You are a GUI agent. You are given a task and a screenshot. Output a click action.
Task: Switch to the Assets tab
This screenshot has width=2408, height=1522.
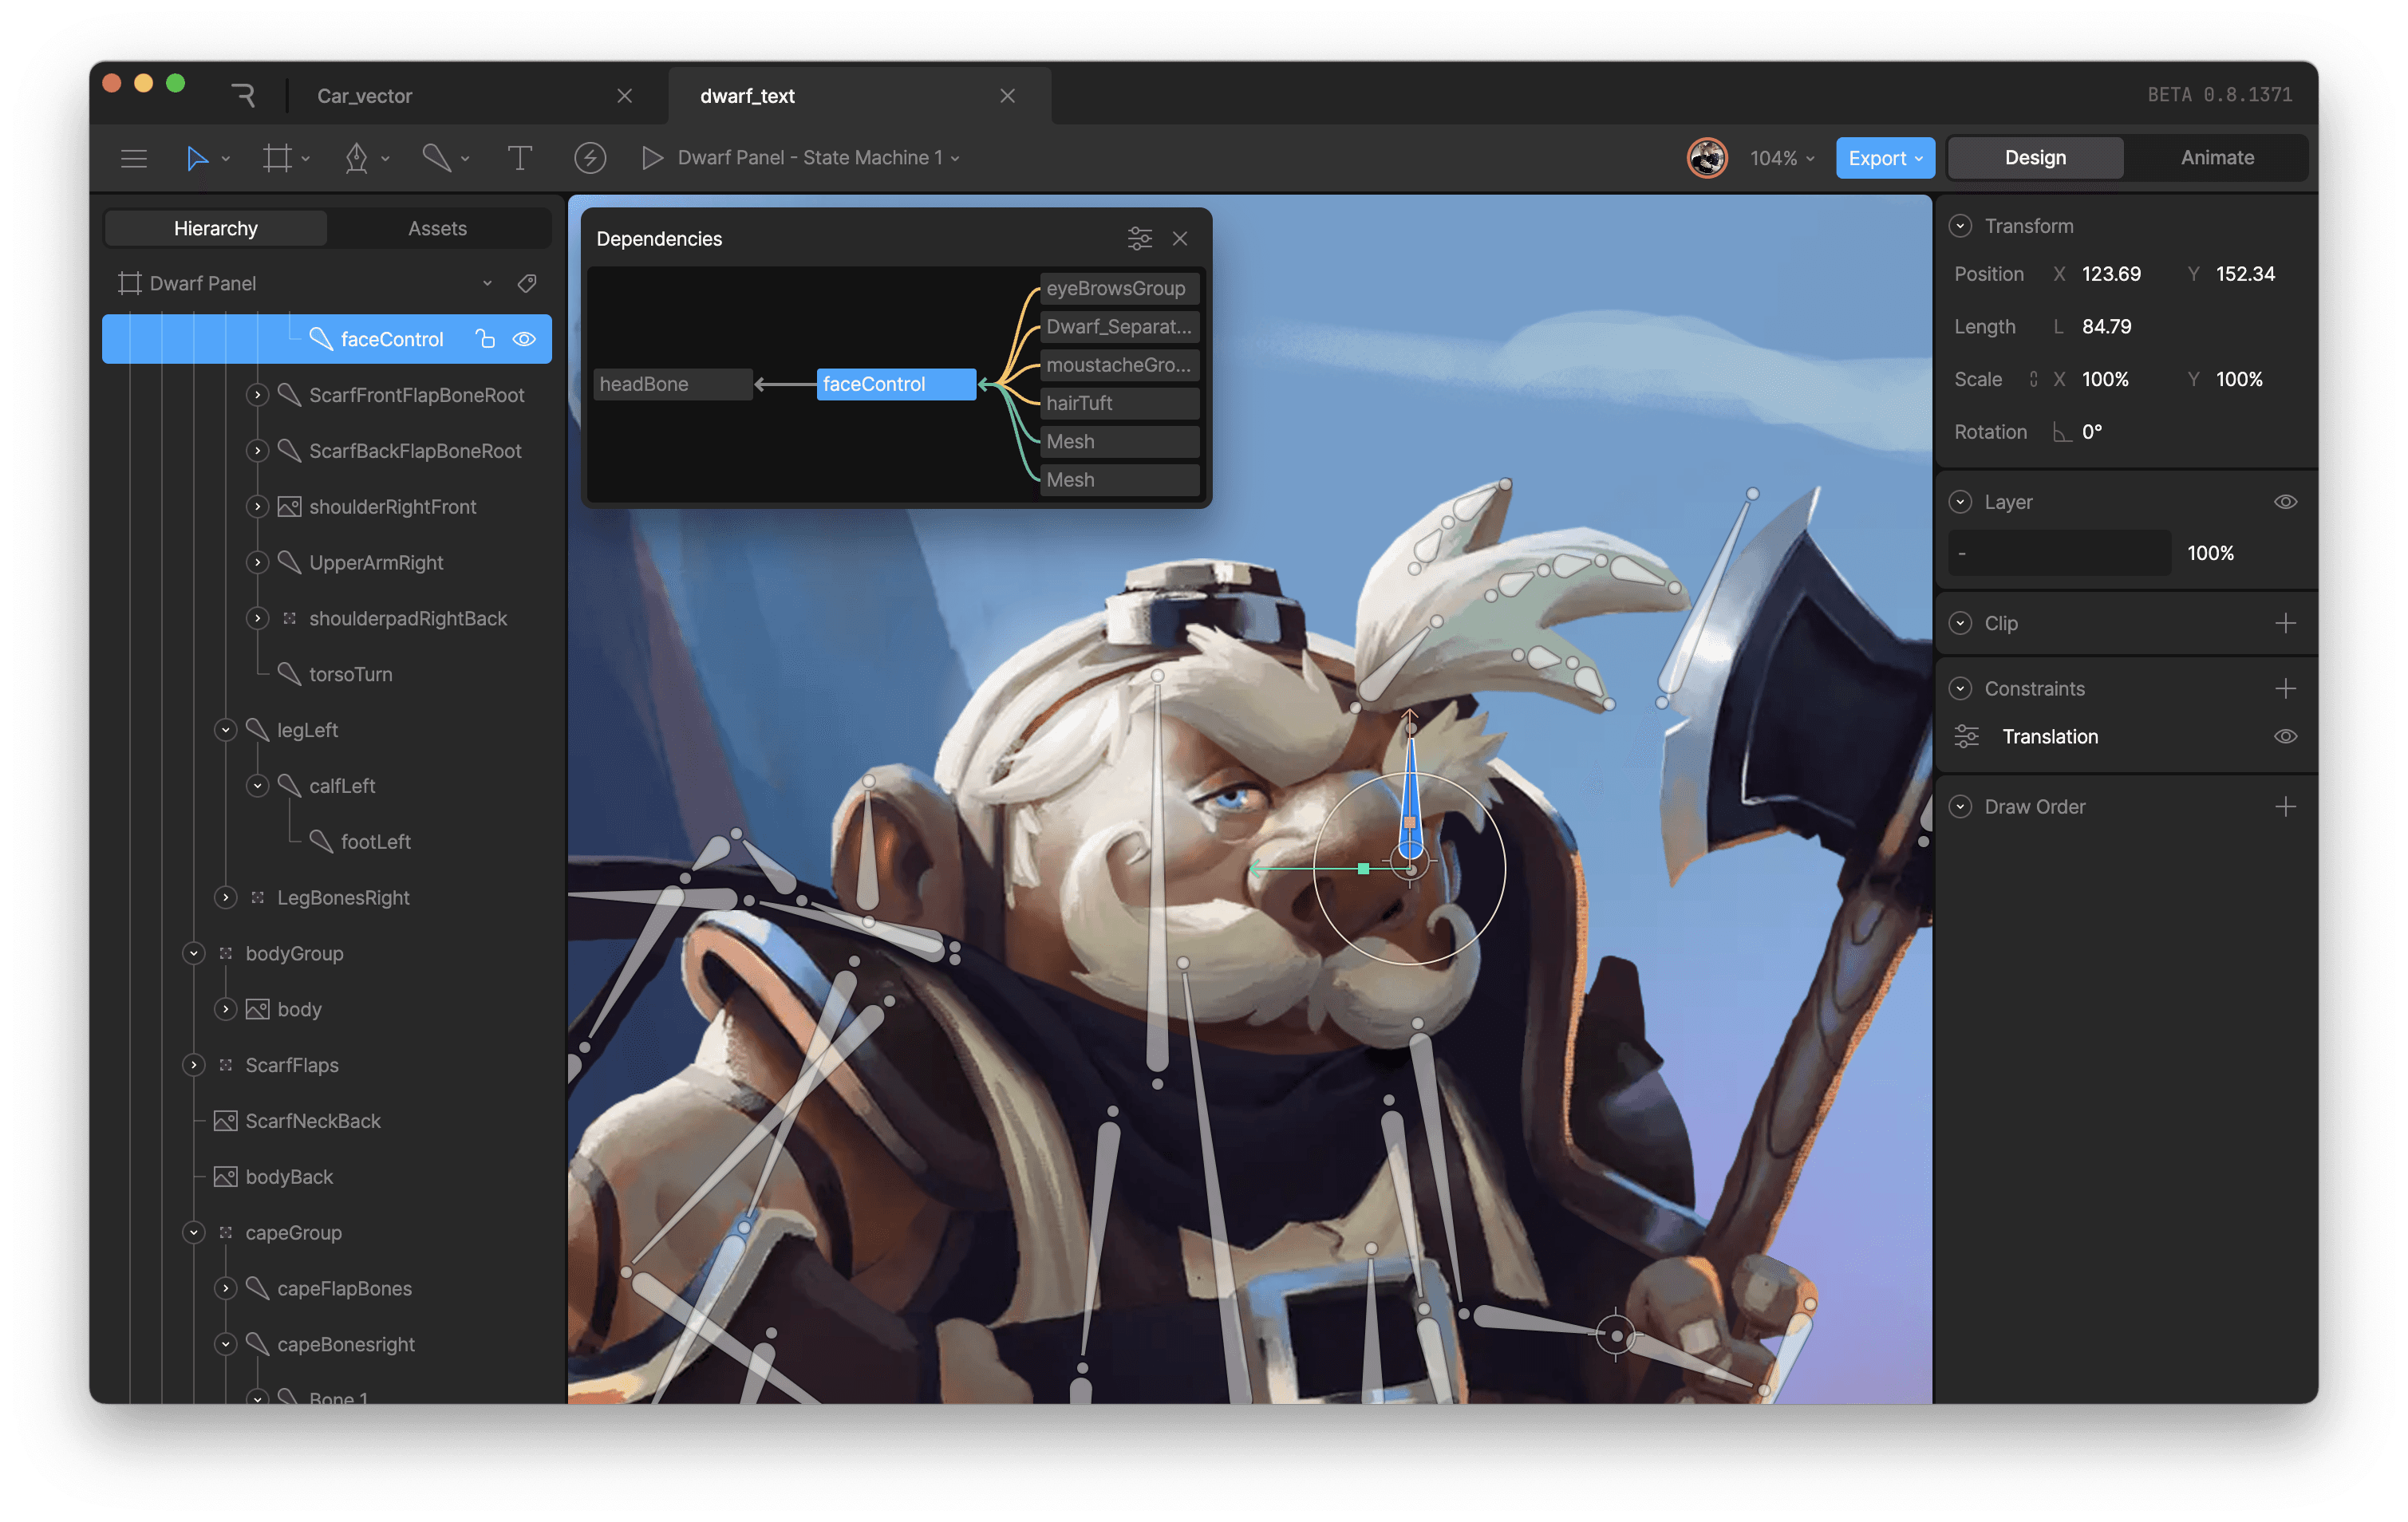click(437, 228)
